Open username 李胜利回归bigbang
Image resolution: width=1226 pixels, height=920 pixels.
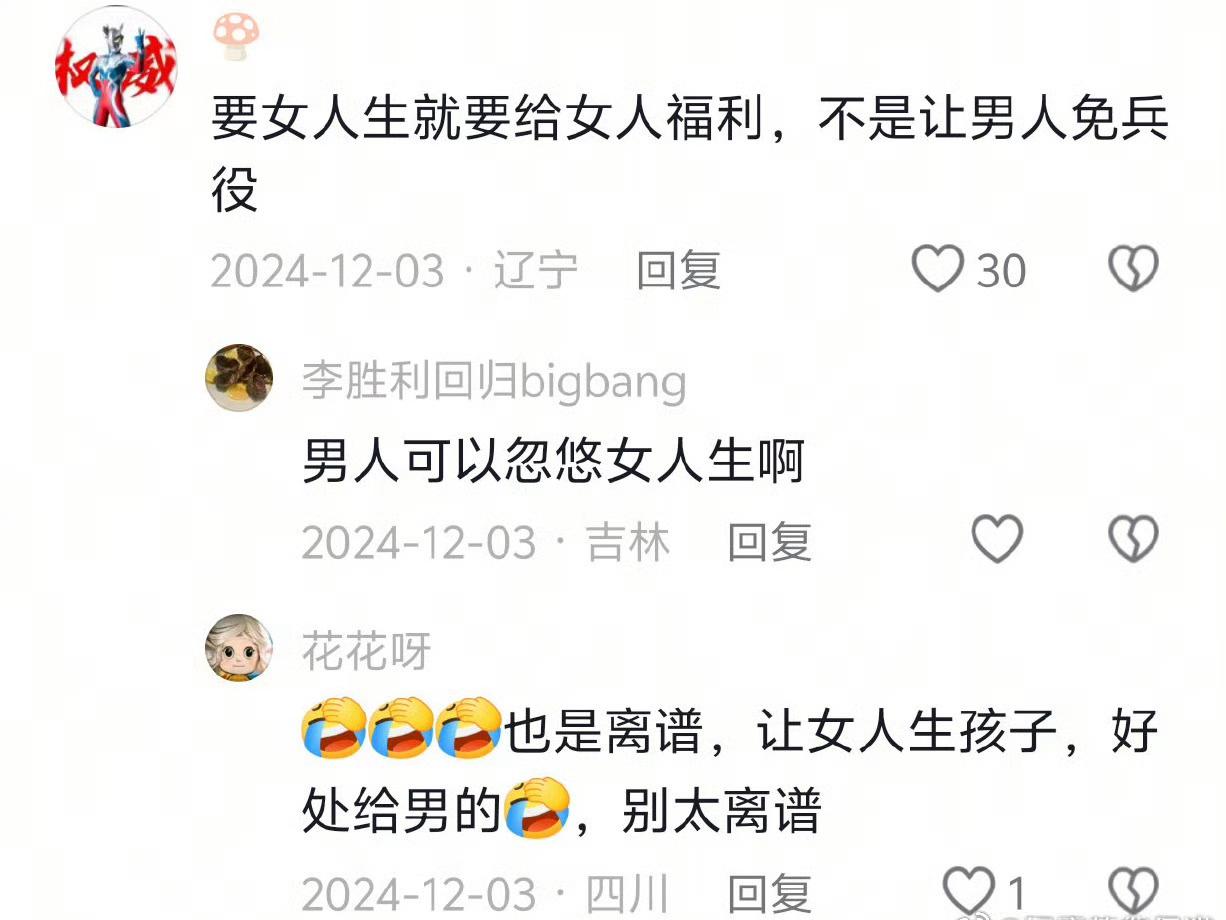(x=495, y=382)
